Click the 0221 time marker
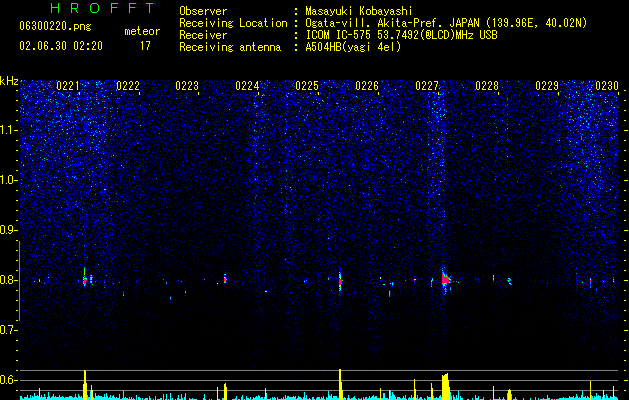Viewport: 629px width, 400px height. pyautogui.click(x=67, y=86)
